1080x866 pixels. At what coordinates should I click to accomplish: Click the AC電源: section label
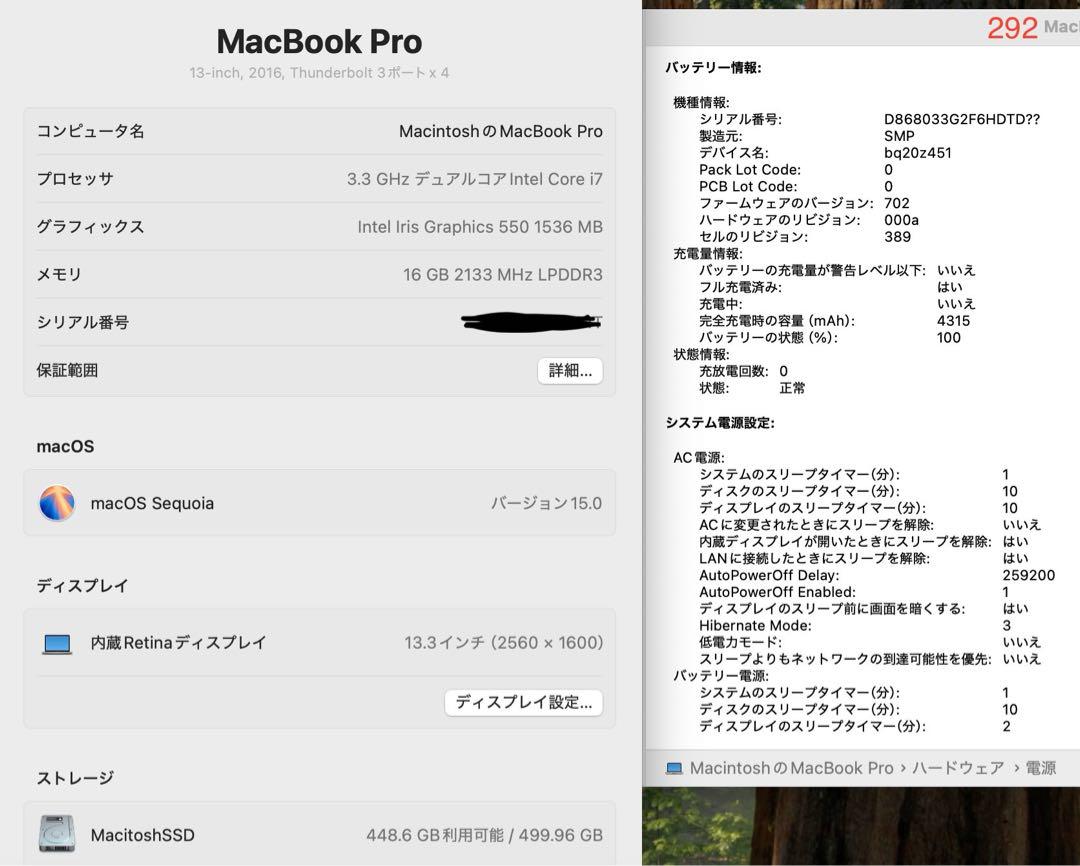698,457
